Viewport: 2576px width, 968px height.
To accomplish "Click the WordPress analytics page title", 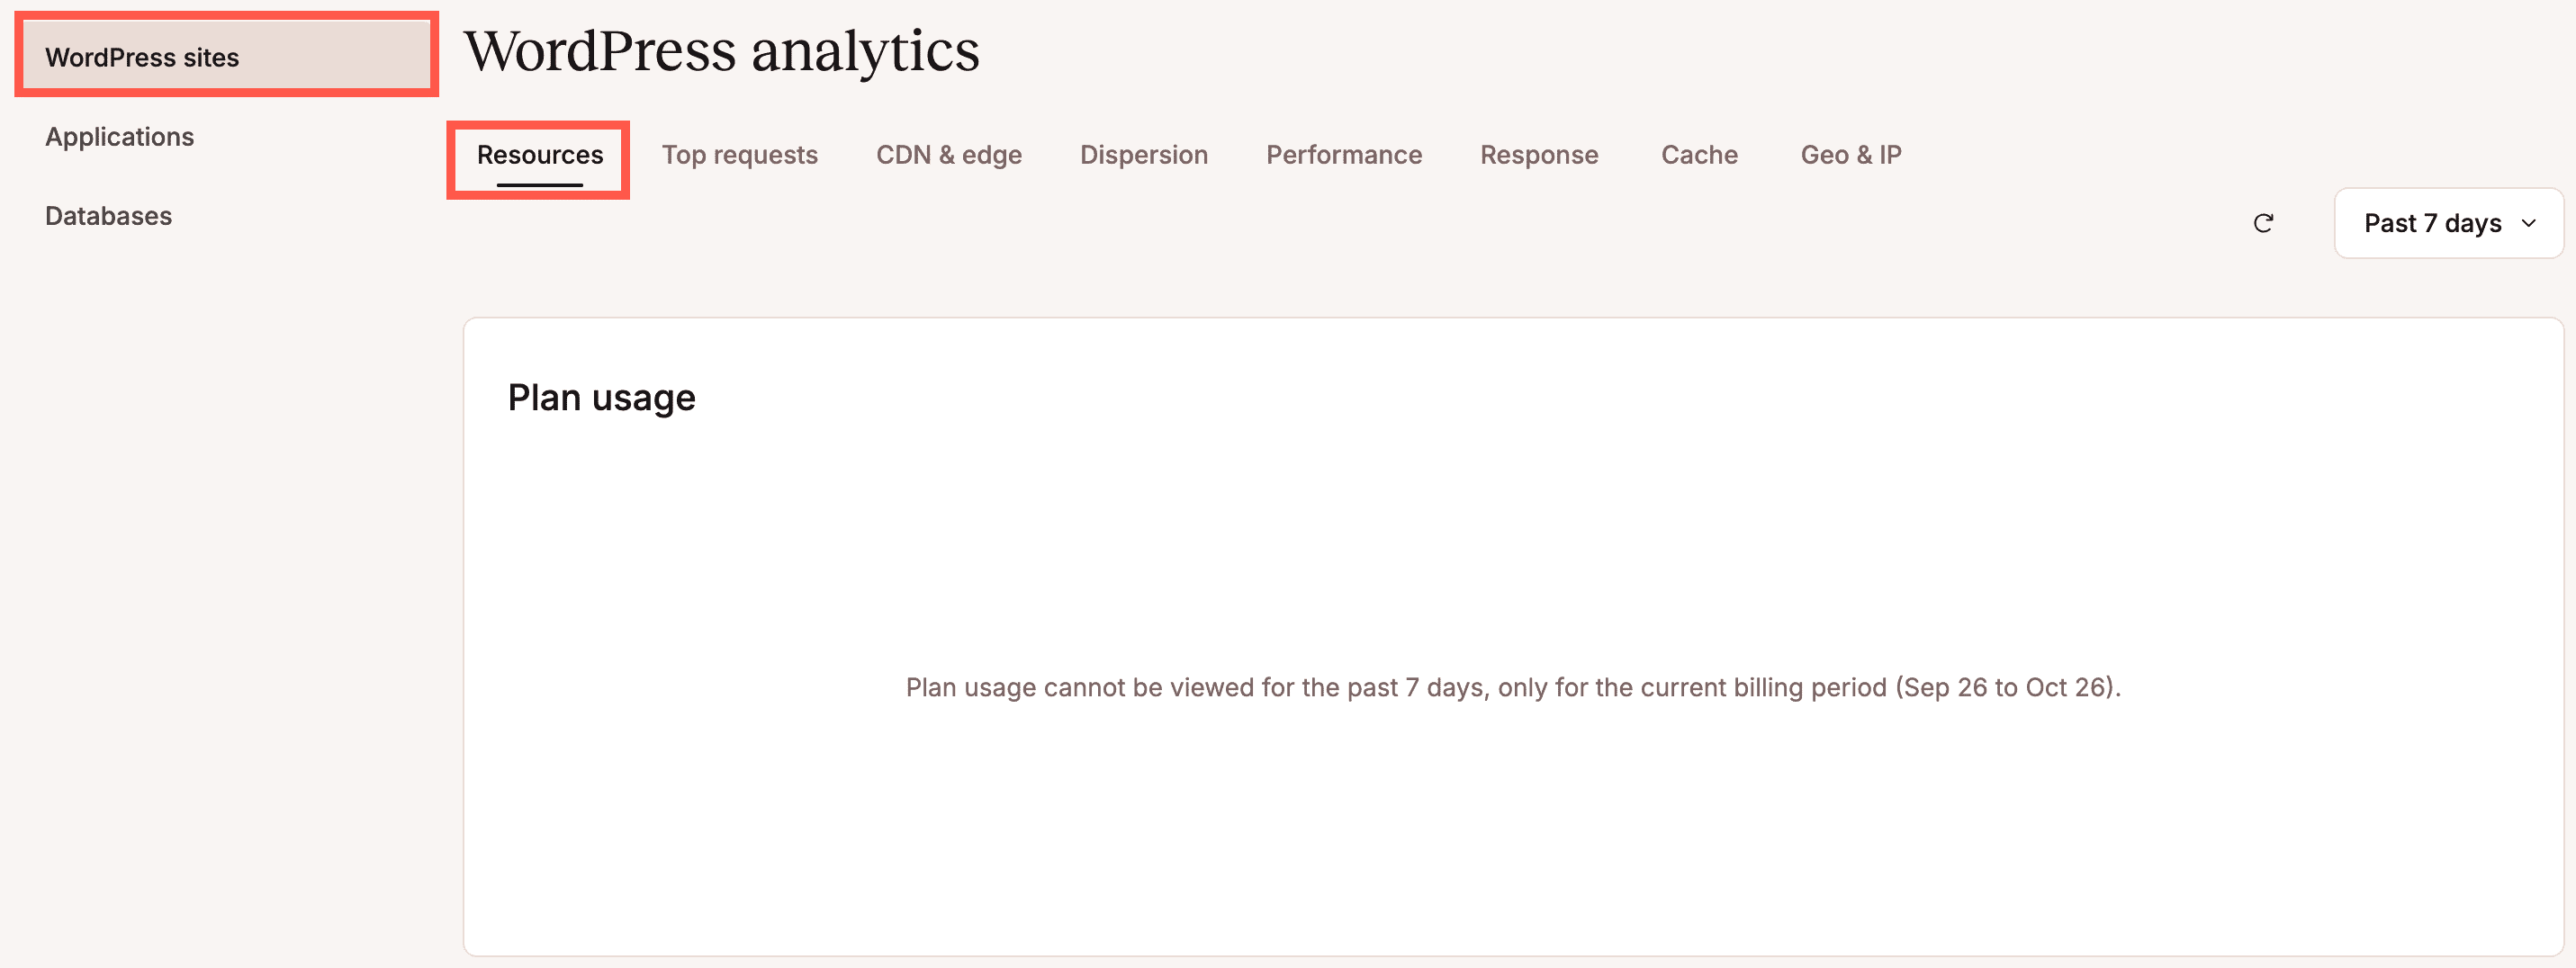I will (722, 52).
